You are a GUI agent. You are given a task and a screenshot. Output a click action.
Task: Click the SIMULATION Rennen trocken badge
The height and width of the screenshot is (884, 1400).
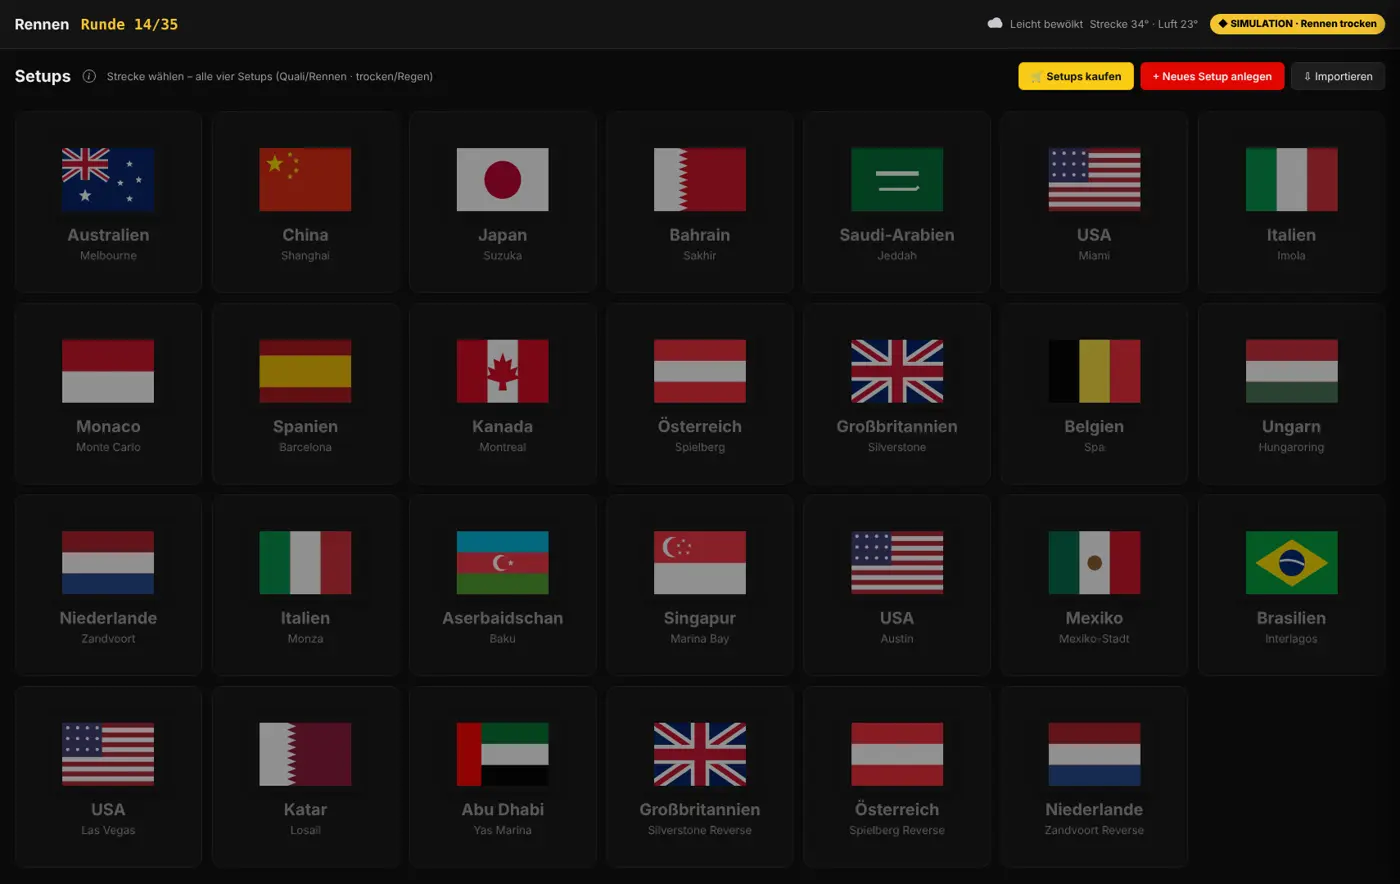tap(1297, 24)
